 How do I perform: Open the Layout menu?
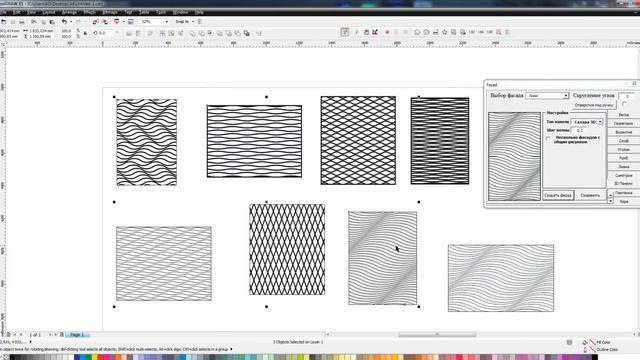tap(49, 12)
